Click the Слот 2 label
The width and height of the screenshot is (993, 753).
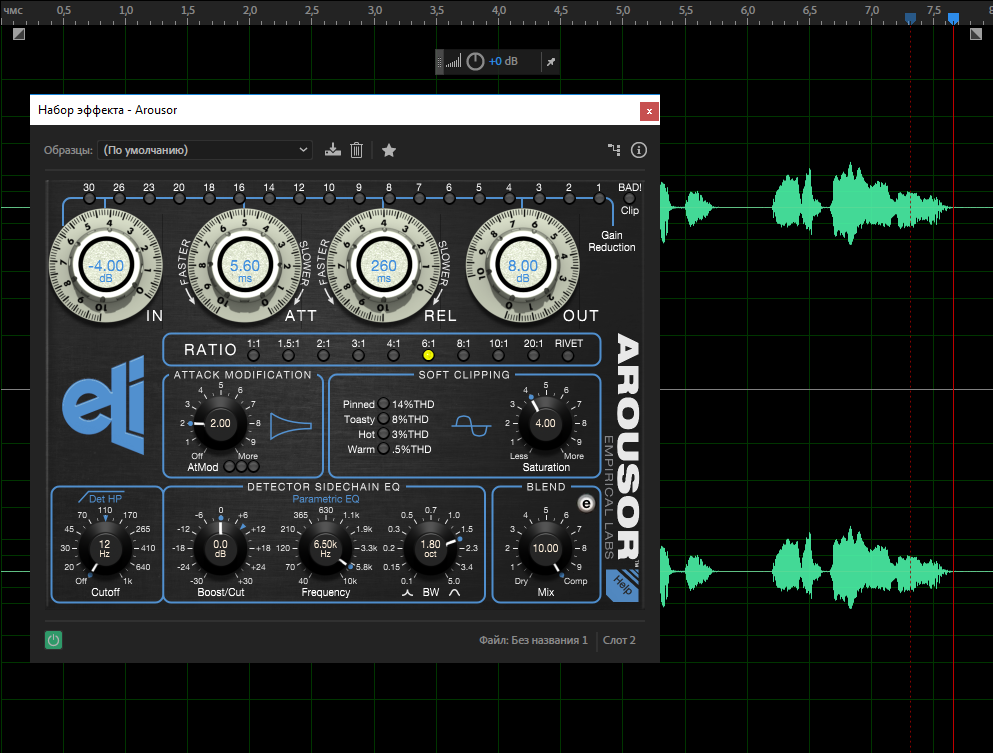coord(619,640)
